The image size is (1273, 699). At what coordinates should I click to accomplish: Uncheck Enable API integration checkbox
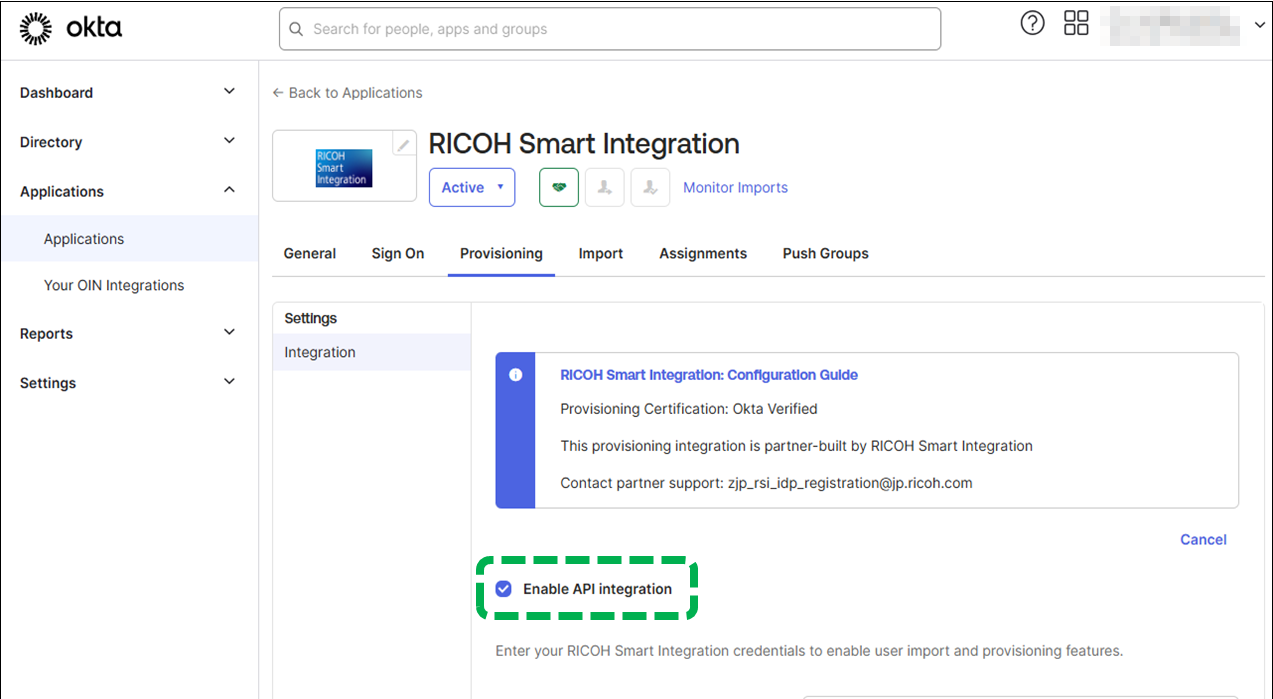click(x=504, y=589)
